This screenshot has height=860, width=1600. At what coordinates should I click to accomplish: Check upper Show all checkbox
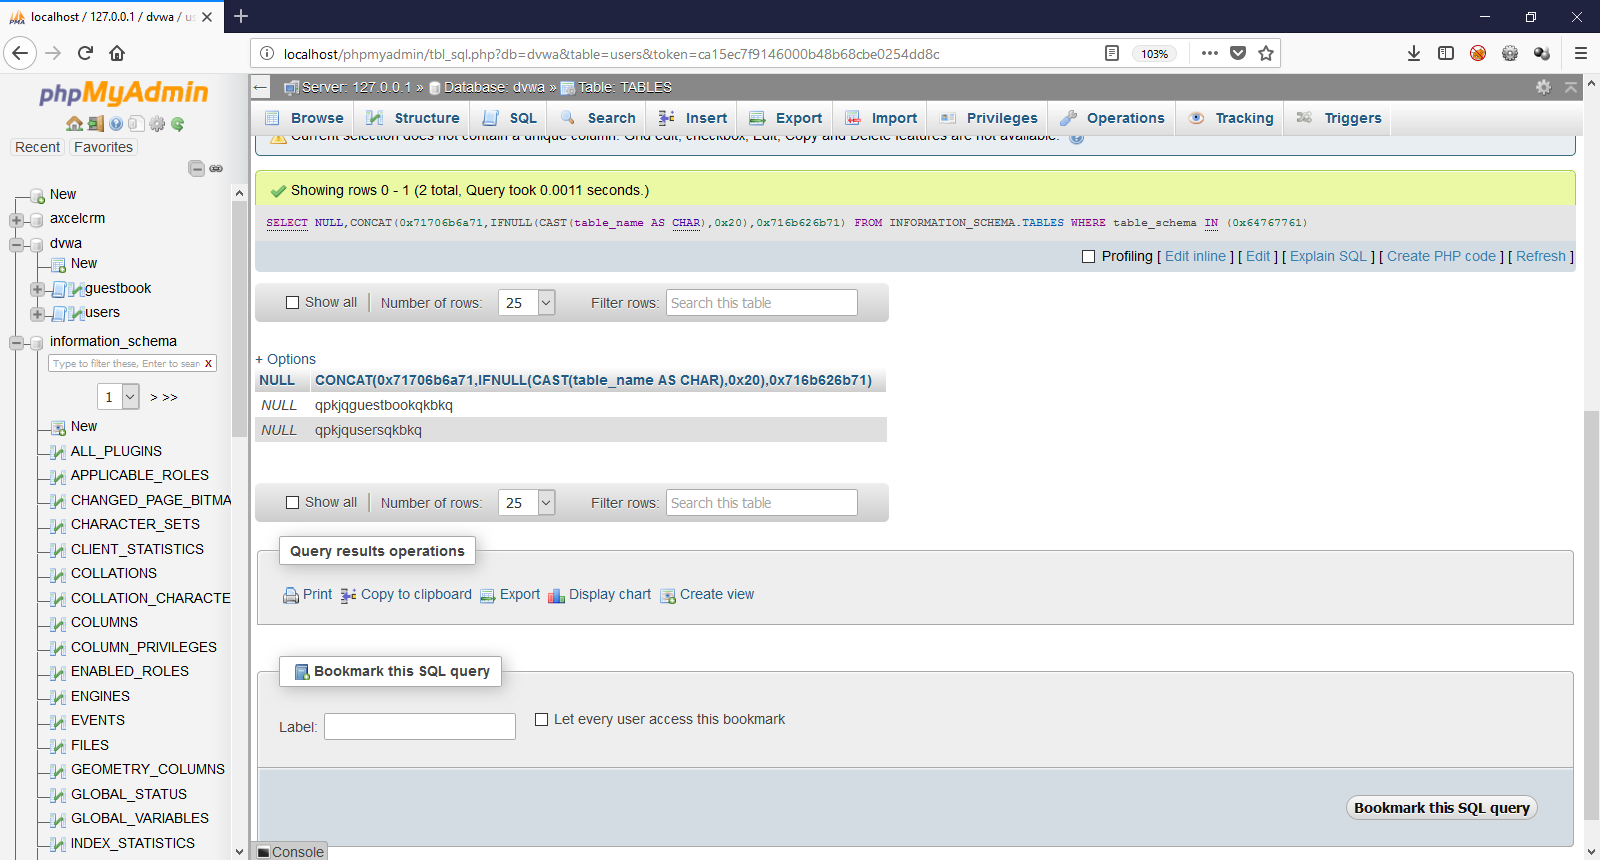coord(293,303)
